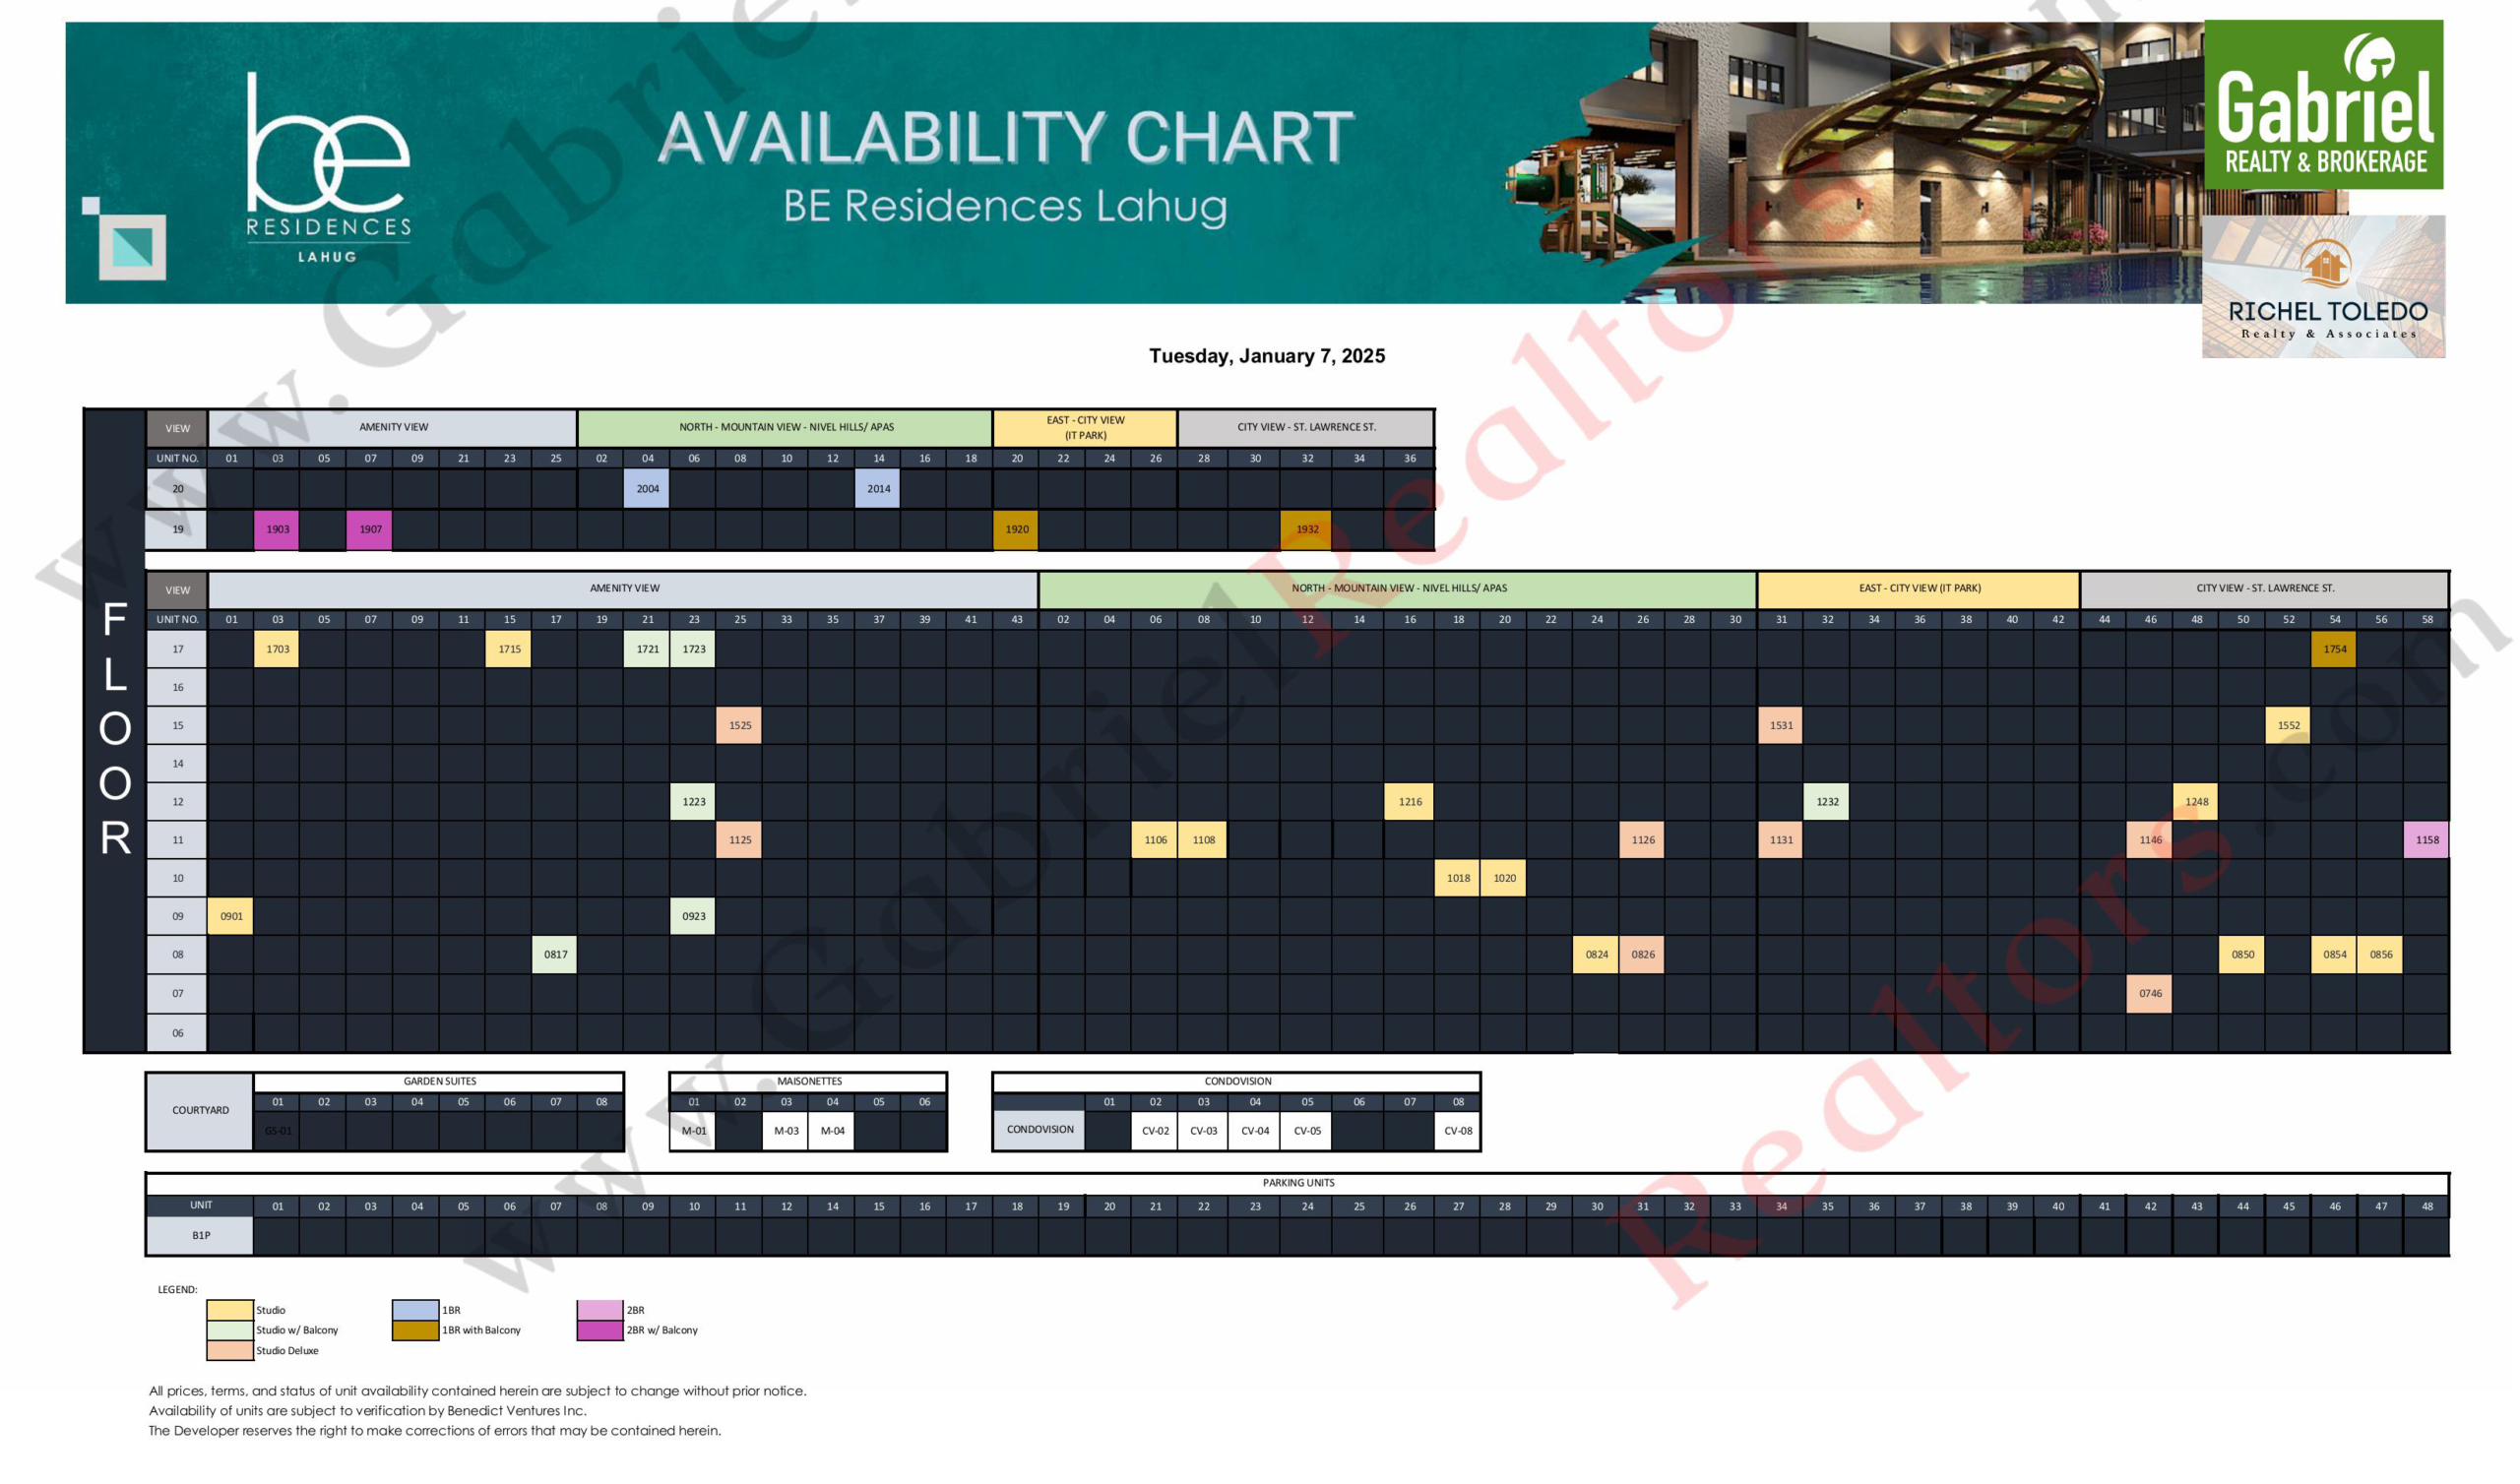This screenshot has width=2520, height=1484.
Task: Click available unit 1223
Action: pyautogui.click(x=693, y=801)
